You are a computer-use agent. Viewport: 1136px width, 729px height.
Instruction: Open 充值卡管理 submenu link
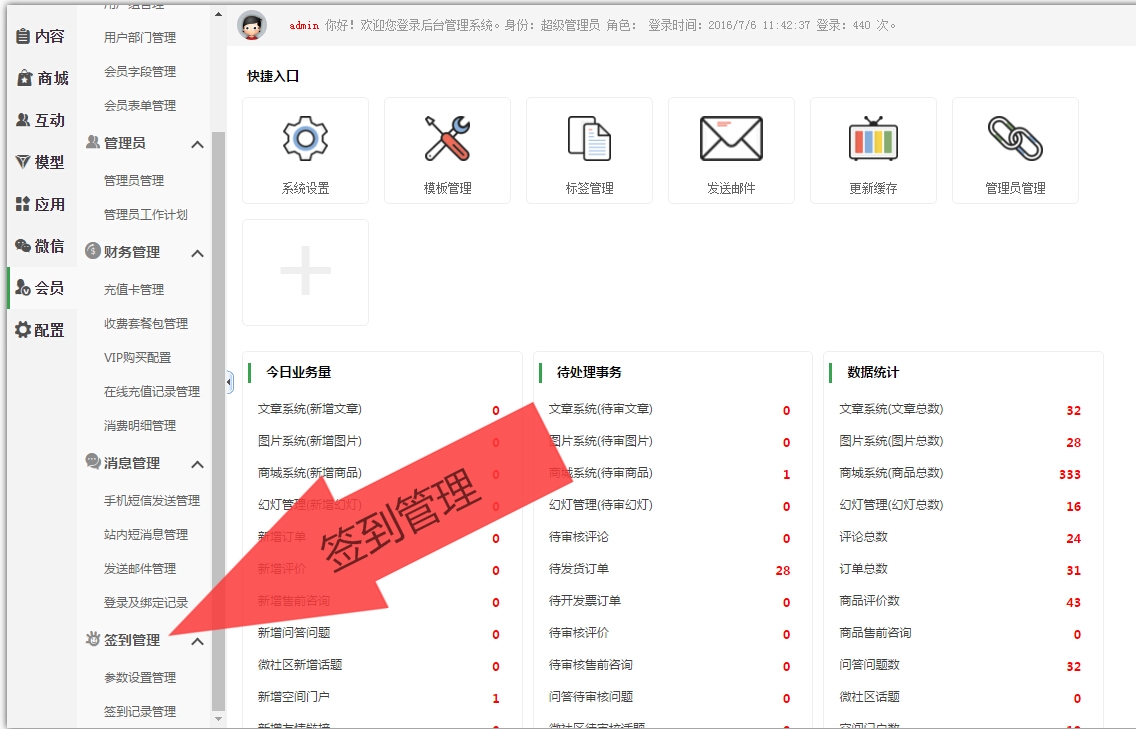coord(134,290)
